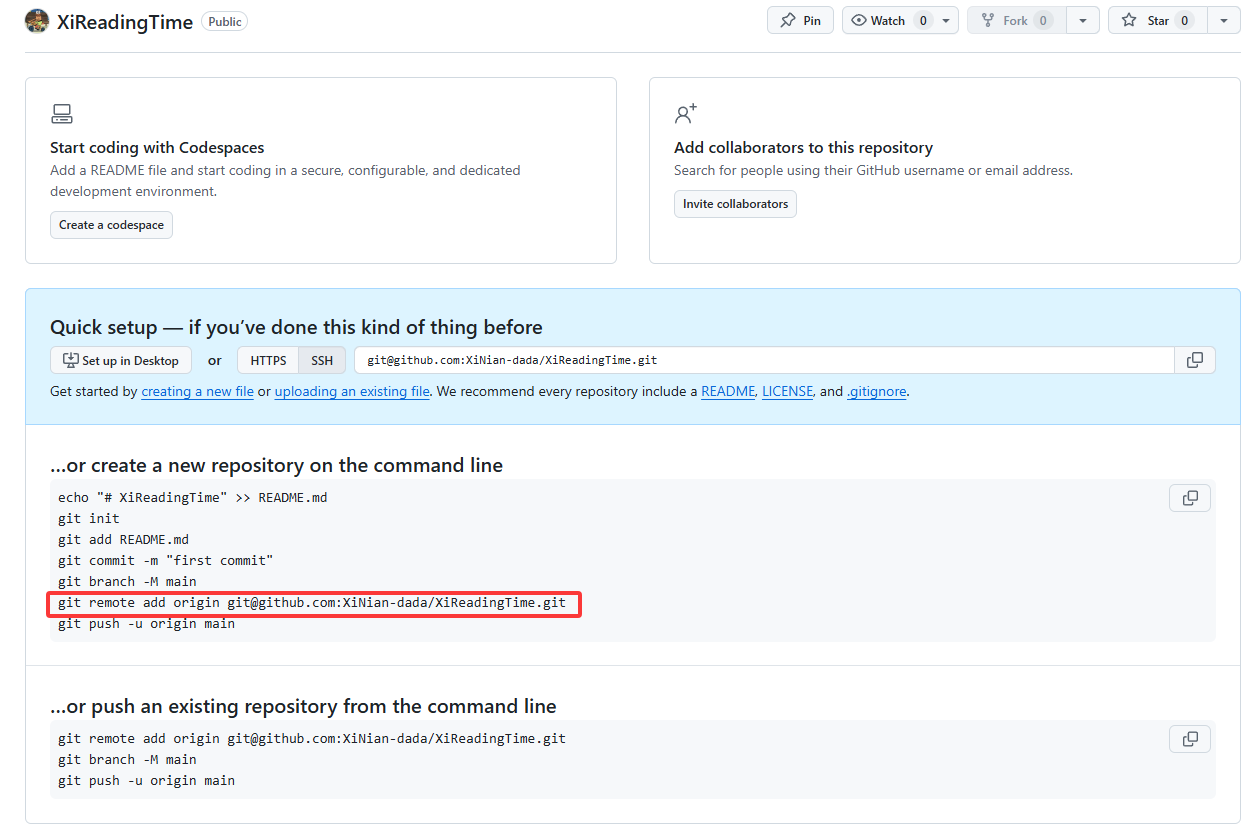Select the SSH URL option

tap(322, 360)
